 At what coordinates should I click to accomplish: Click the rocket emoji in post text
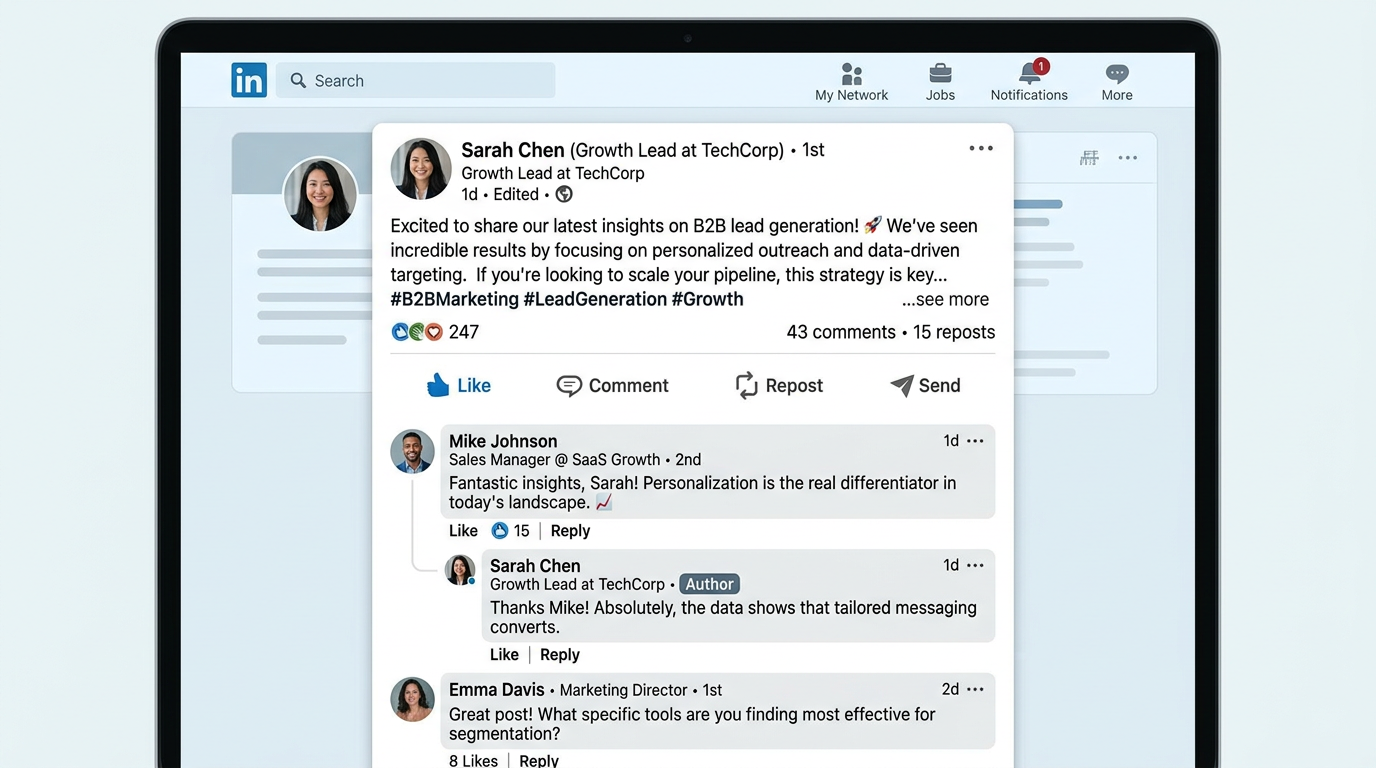coord(873,226)
